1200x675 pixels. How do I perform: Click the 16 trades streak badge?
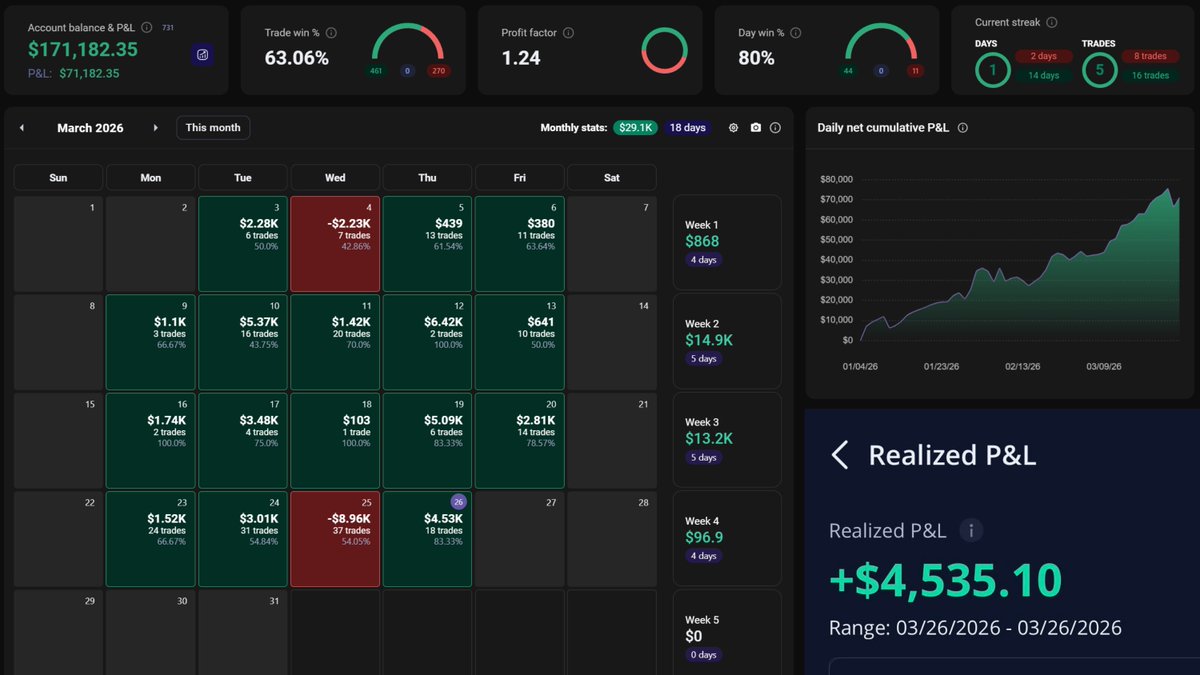click(x=1149, y=75)
